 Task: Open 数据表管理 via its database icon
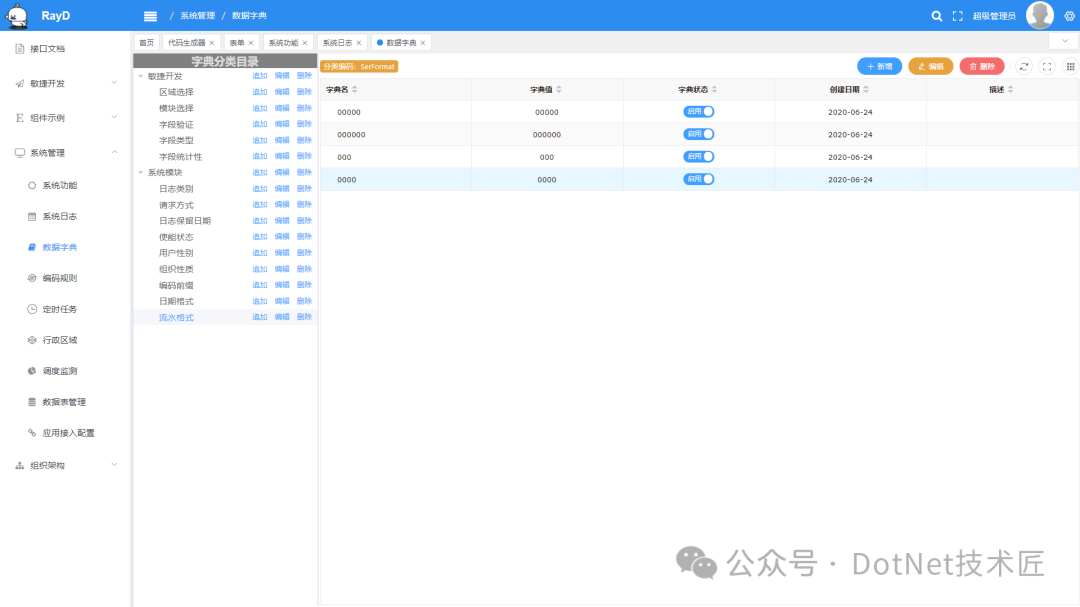coord(32,402)
